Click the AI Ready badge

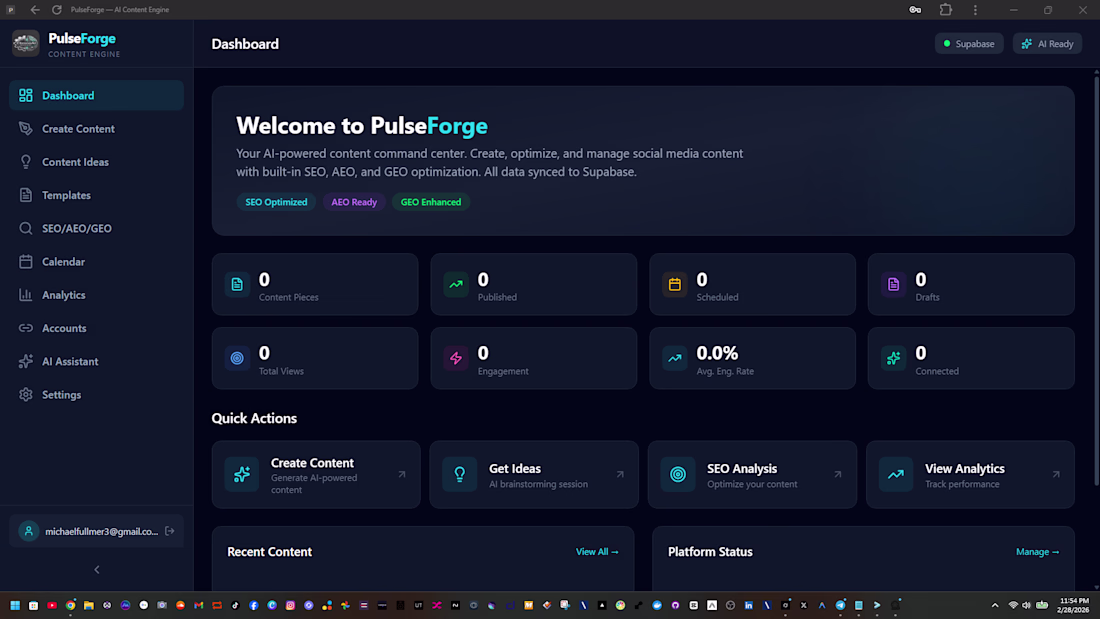pos(1047,44)
